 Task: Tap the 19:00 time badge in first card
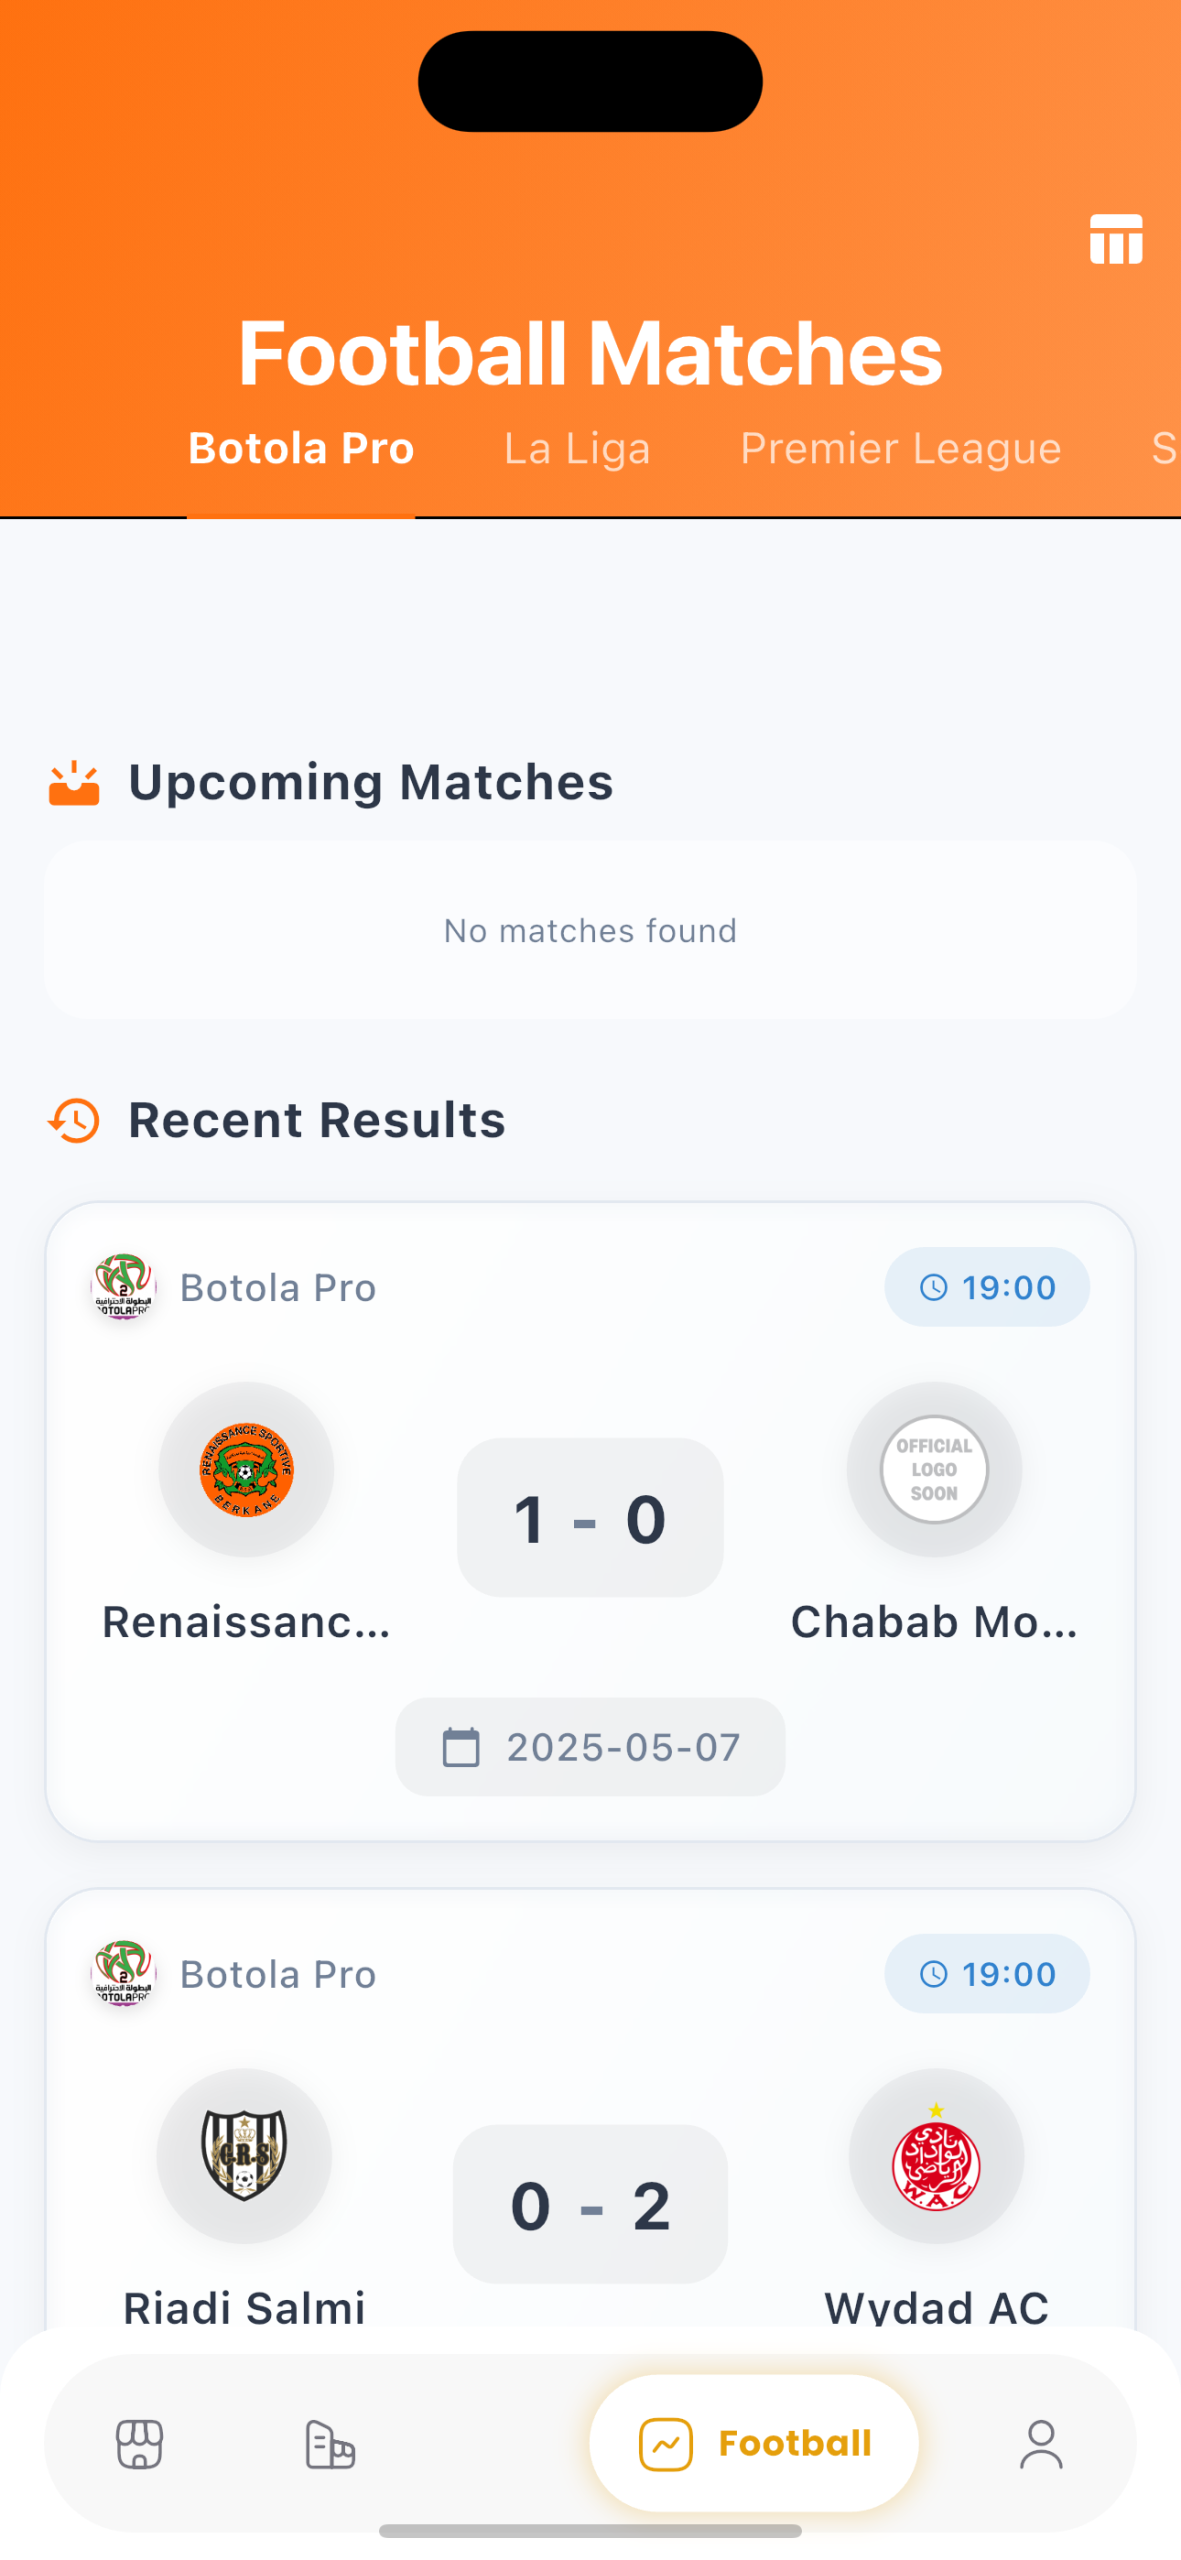pos(986,1286)
